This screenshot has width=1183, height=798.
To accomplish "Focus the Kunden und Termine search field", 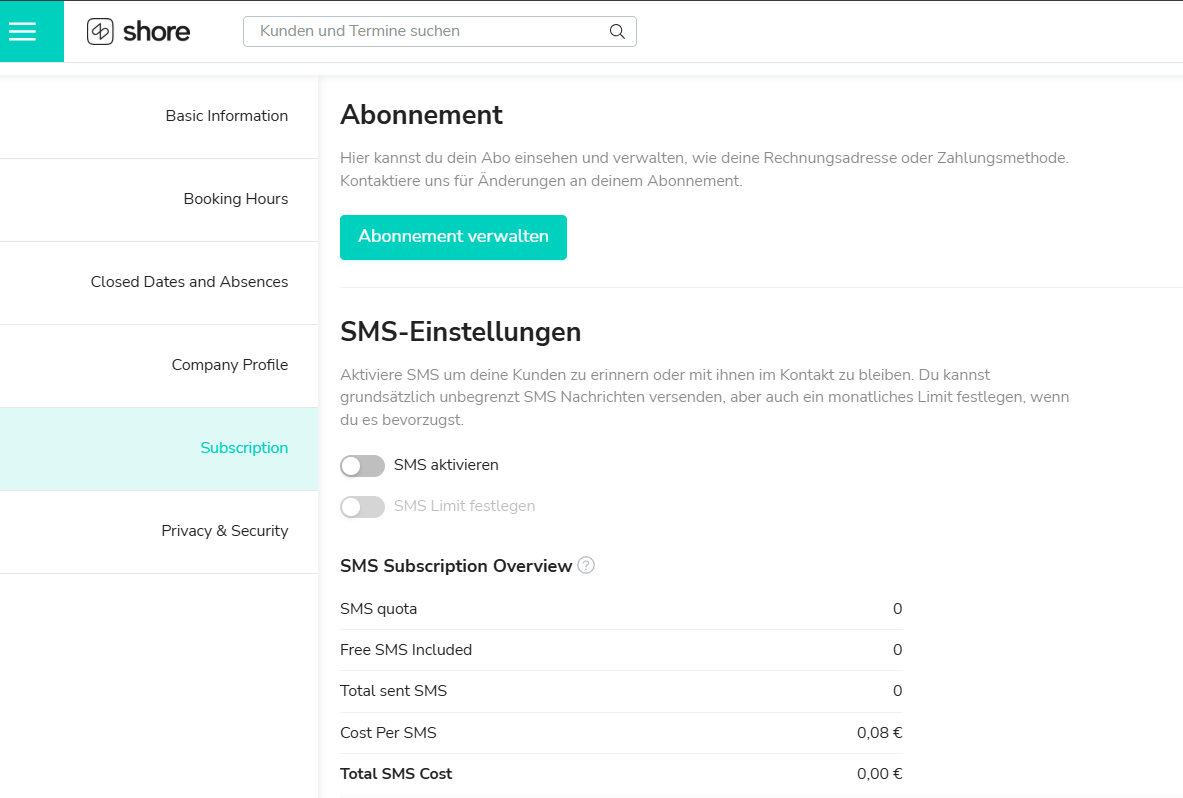I will [430, 31].
